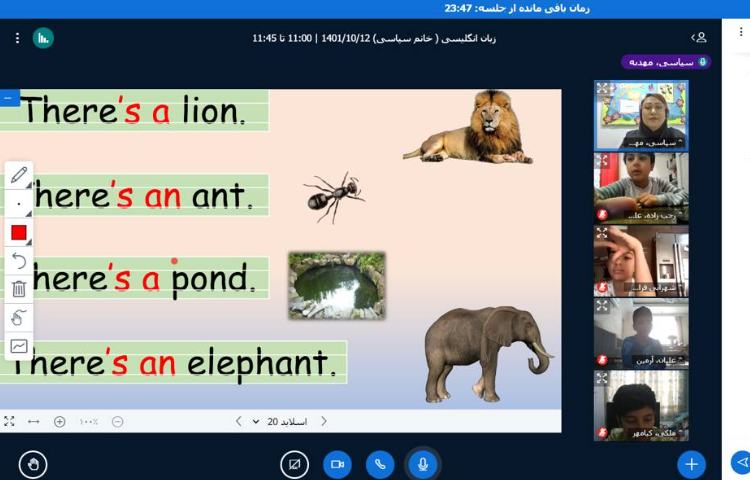
Task: Open the users list panel
Action: [700, 37]
